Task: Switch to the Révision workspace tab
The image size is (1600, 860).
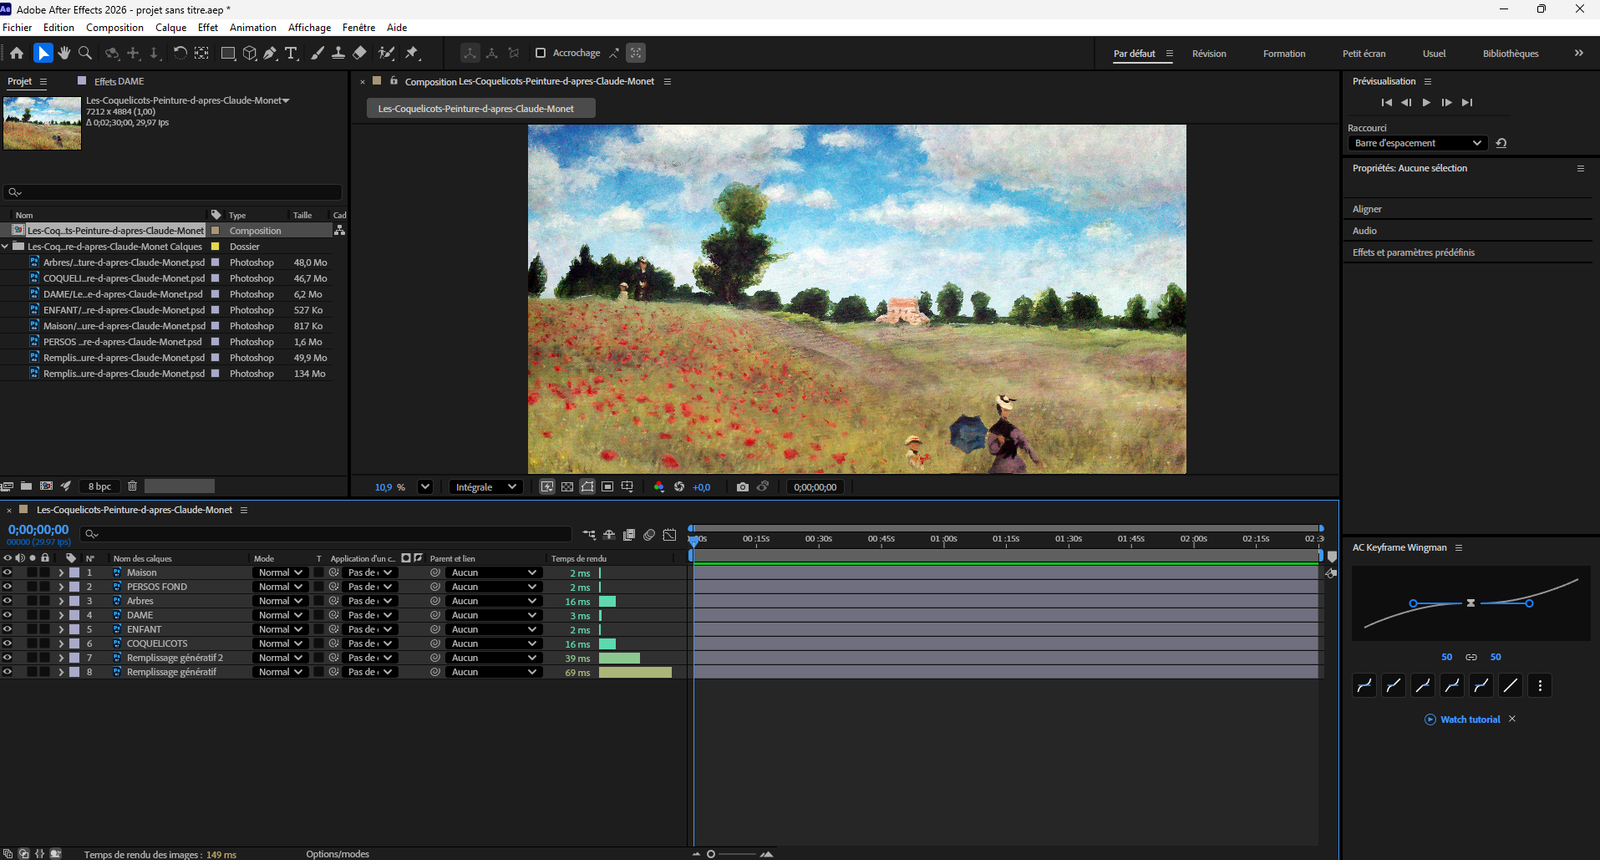Action: pyautogui.click(x=1209, y=54)
